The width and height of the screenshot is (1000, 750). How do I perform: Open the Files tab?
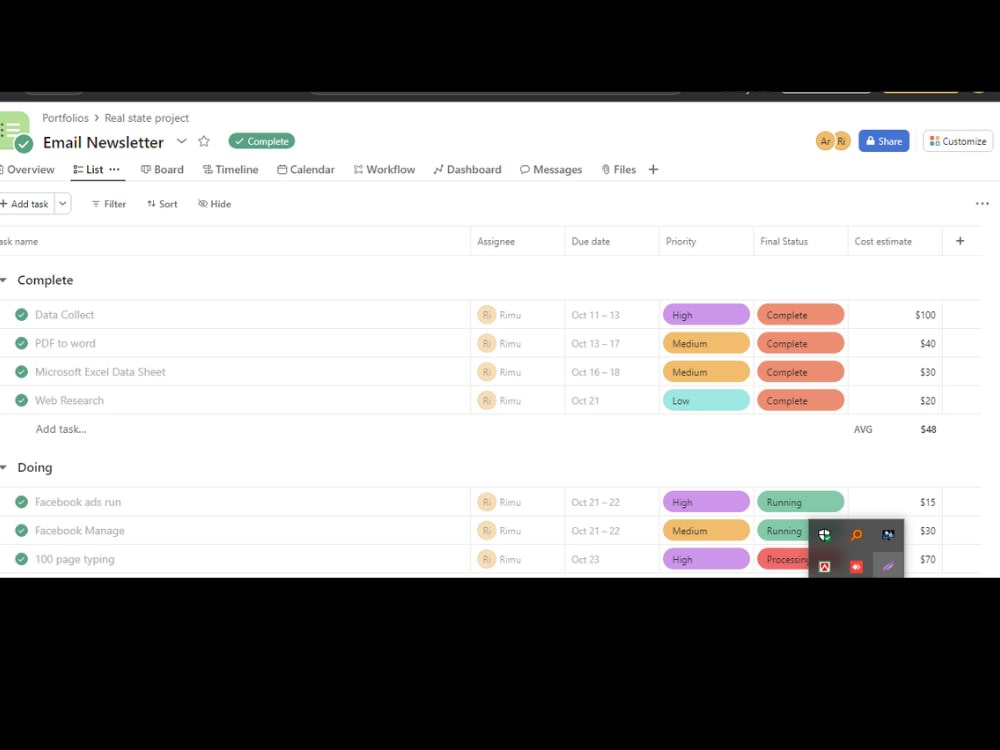(x=619, y=170)
